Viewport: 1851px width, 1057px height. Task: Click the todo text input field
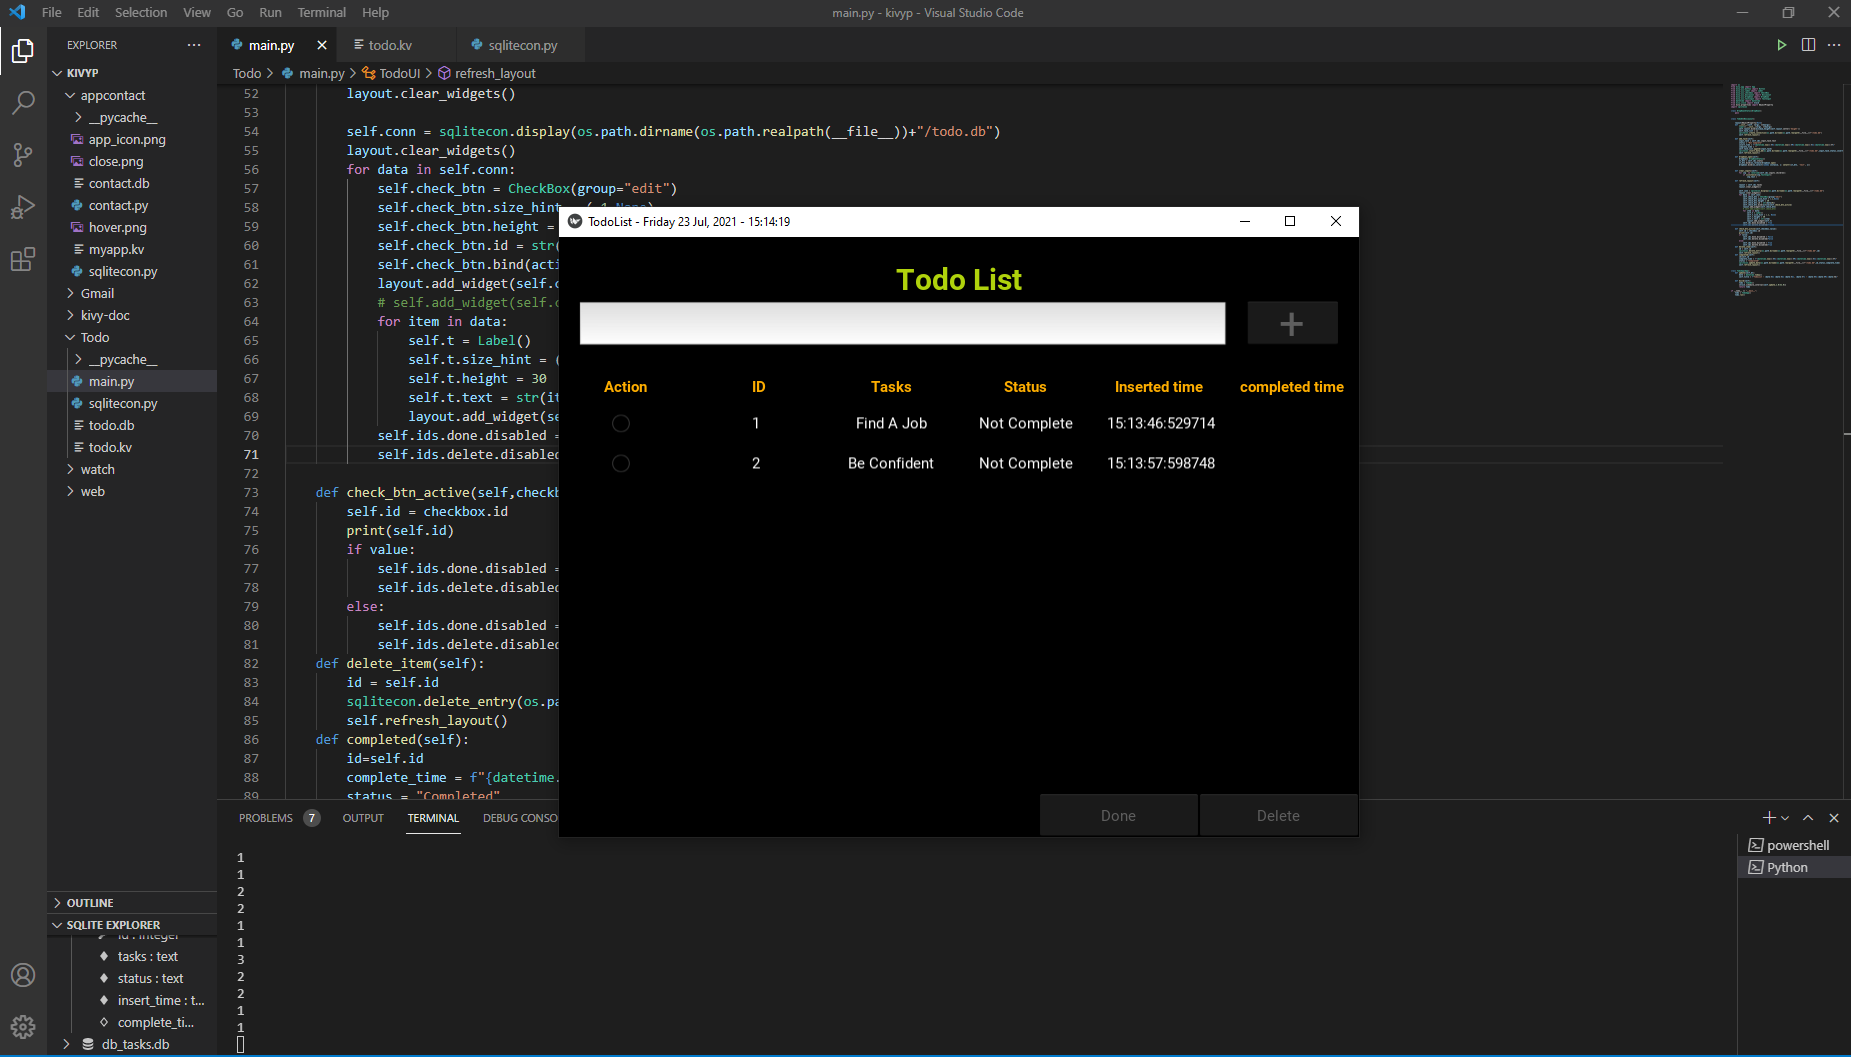click(x=901, y=322)
